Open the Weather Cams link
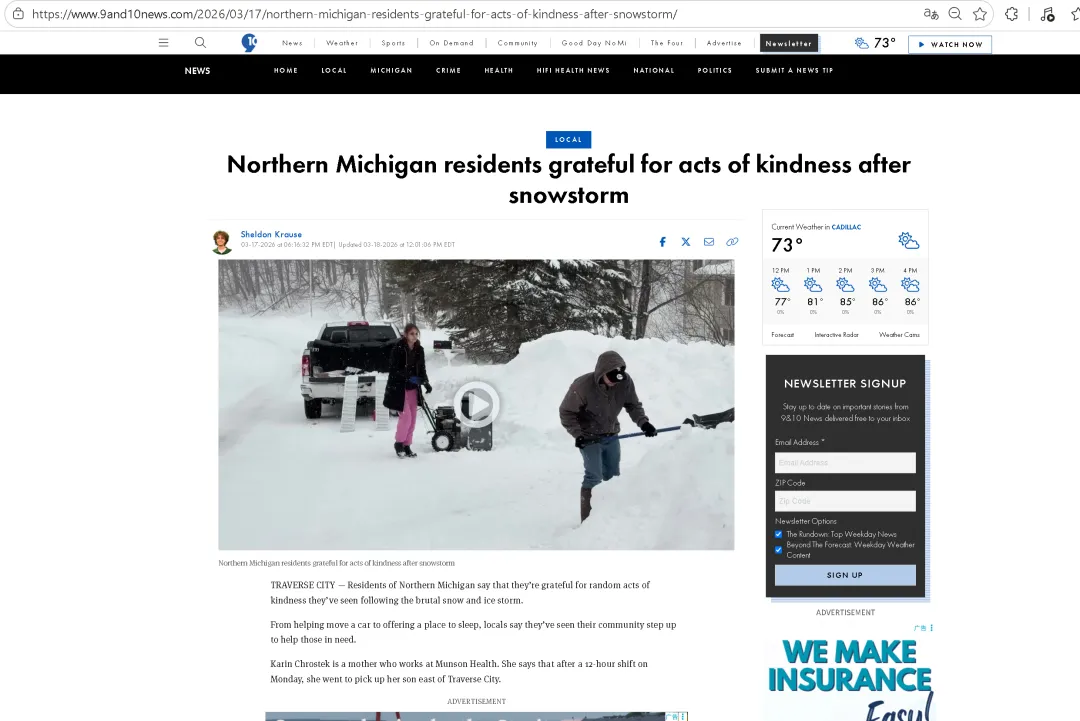1080x721 pixels. click(899, 335)
